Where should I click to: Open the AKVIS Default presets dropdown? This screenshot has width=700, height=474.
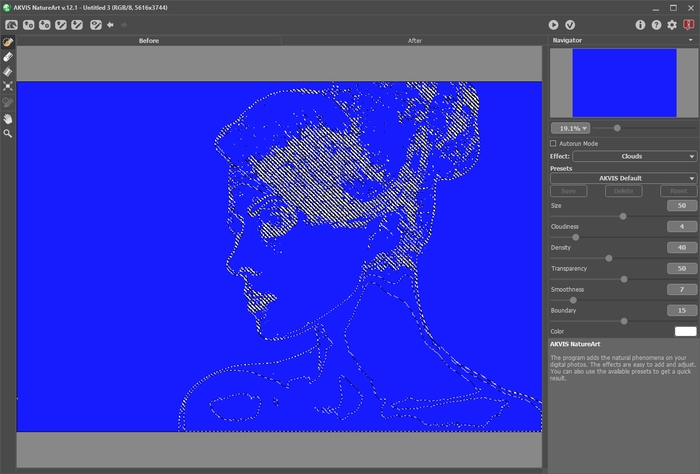click(623, 178)
